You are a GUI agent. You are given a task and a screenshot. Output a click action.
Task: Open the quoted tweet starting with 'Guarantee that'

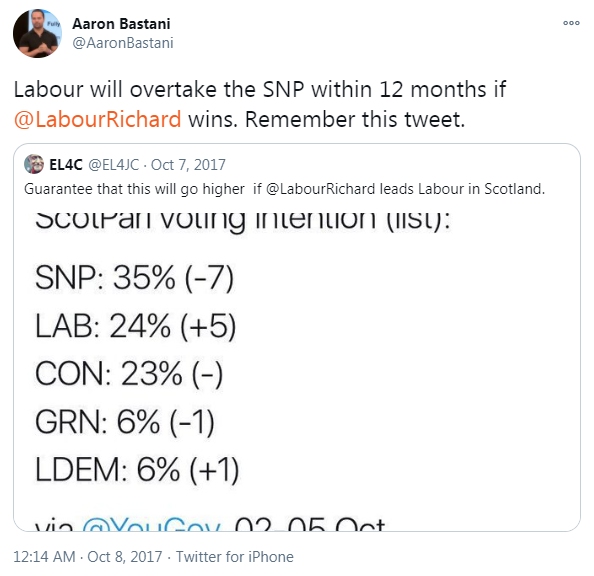pyautogui.click(x=297, y=337)
